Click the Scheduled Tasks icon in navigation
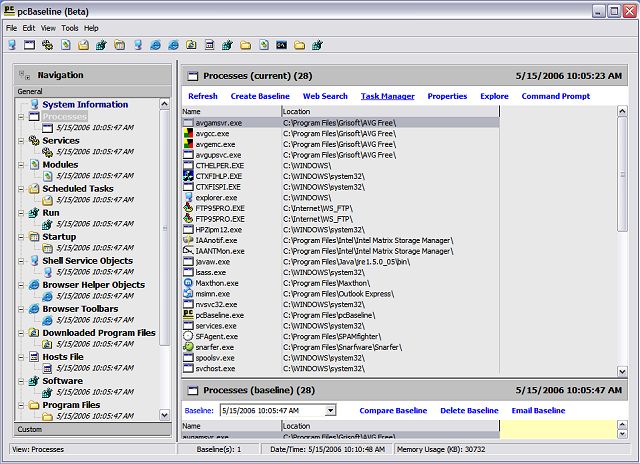This screenshot has width=640, height=464. [34, 189]
